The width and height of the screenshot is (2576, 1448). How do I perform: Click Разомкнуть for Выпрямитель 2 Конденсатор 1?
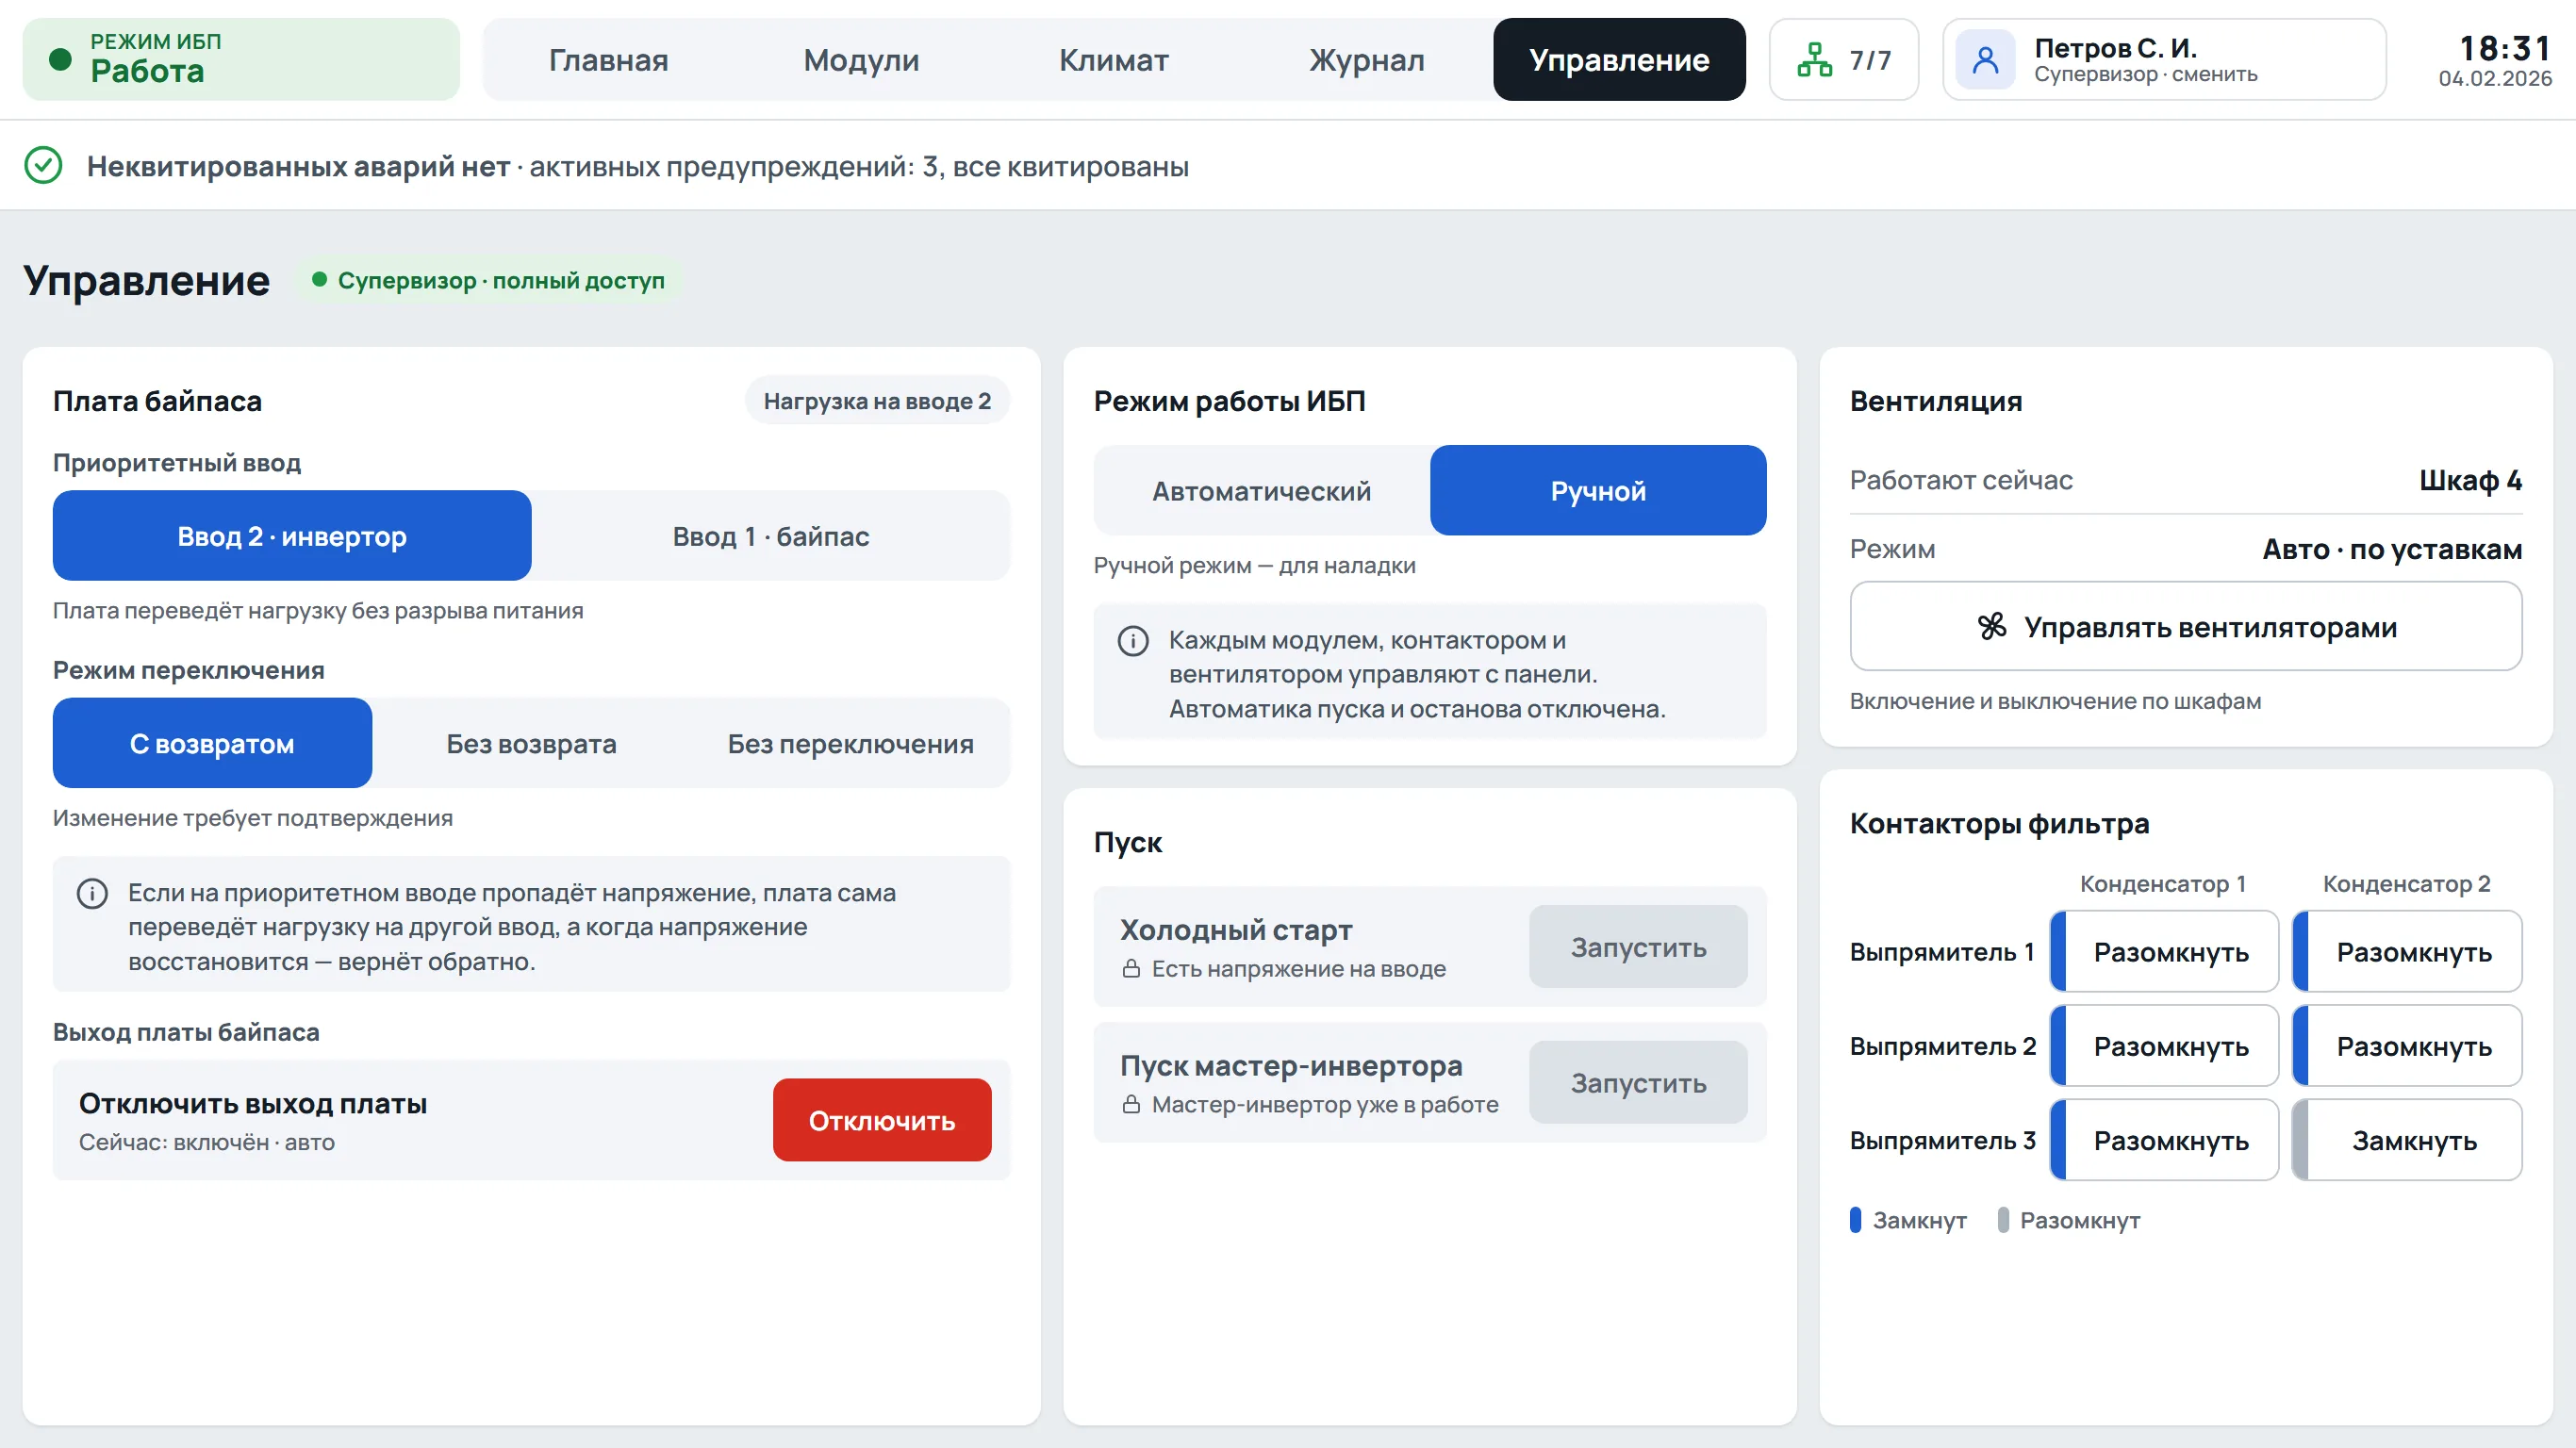tap(2164, 1045)
